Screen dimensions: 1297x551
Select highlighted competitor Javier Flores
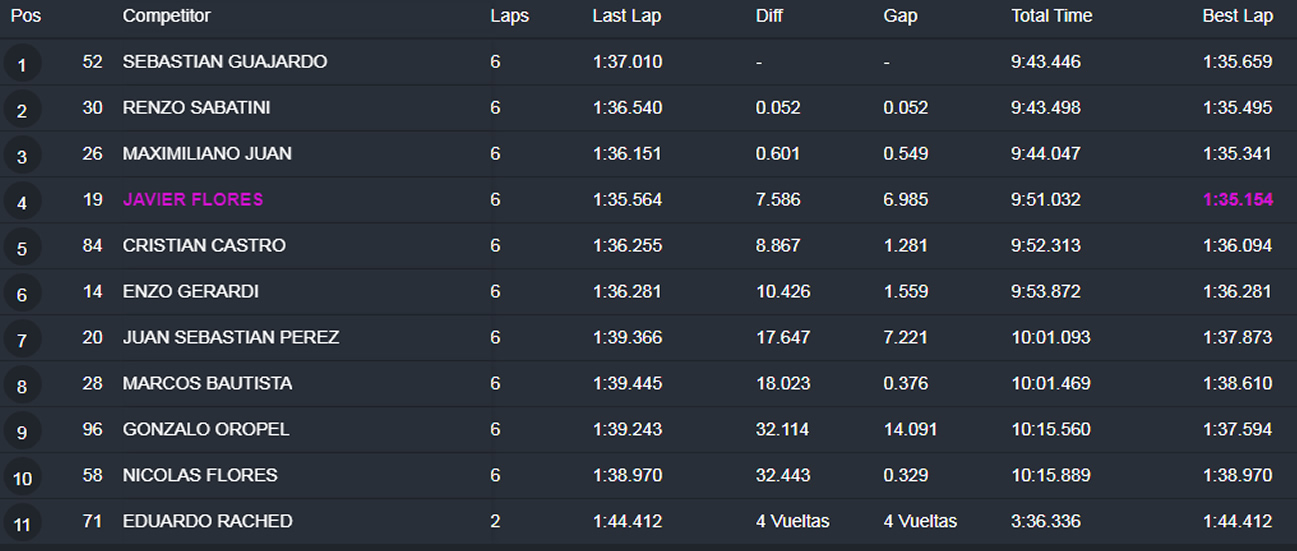[193, 200]
